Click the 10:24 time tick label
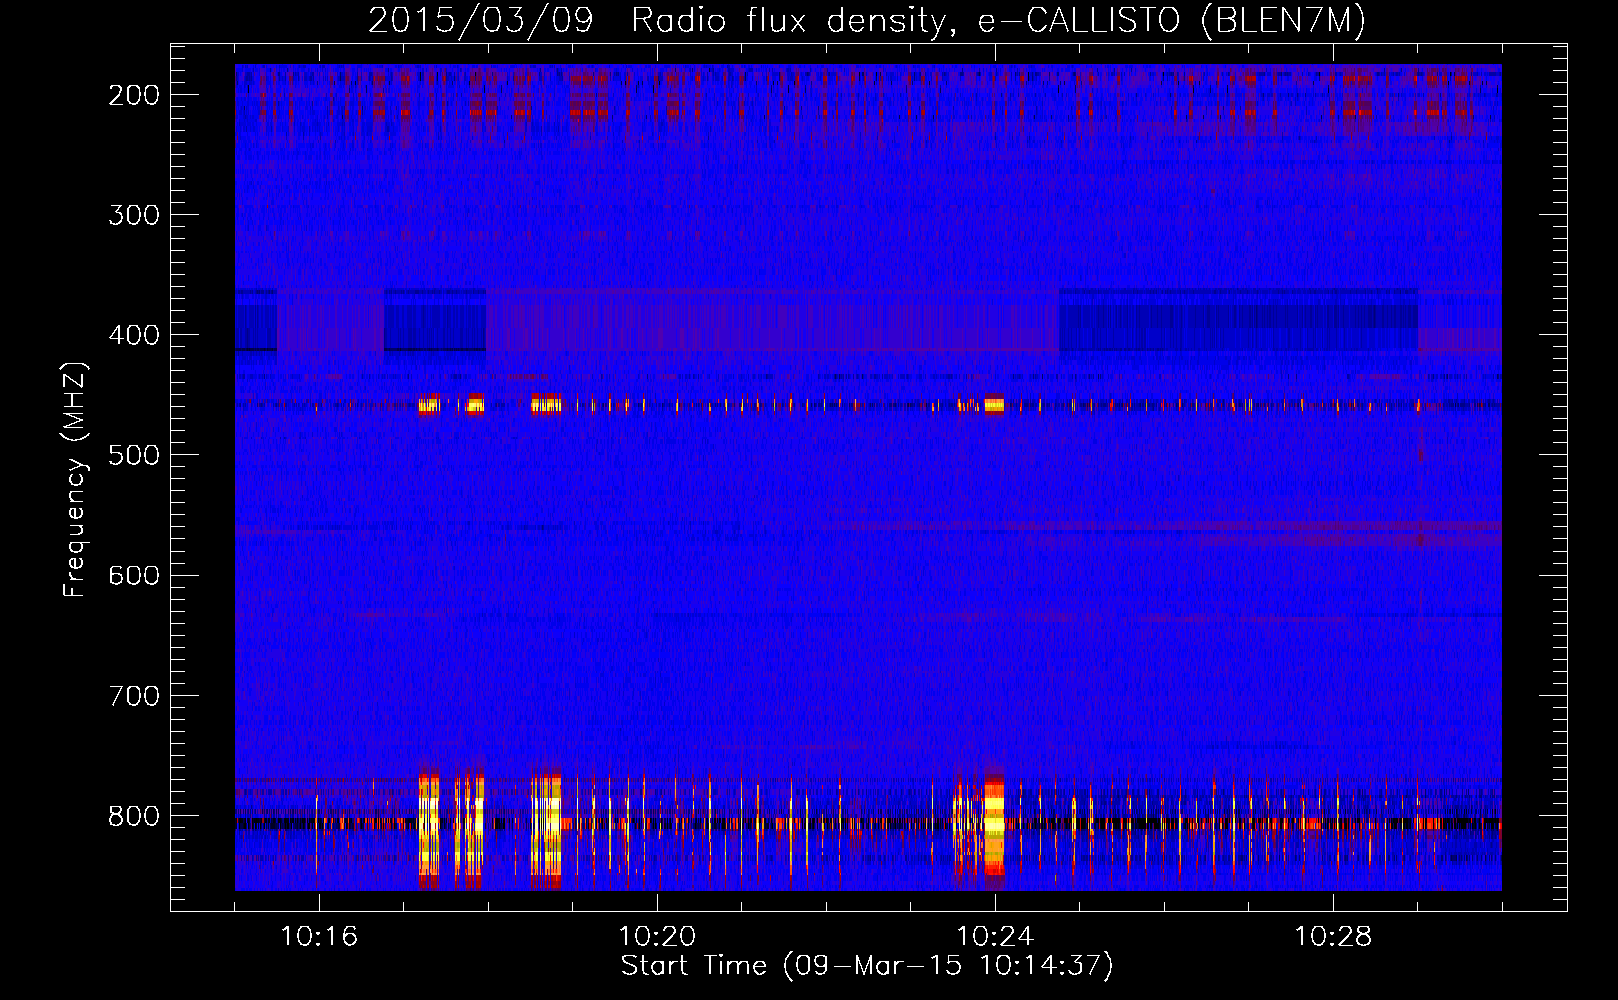This screenshot has height=1000, width=1618. tap(995, 936)
